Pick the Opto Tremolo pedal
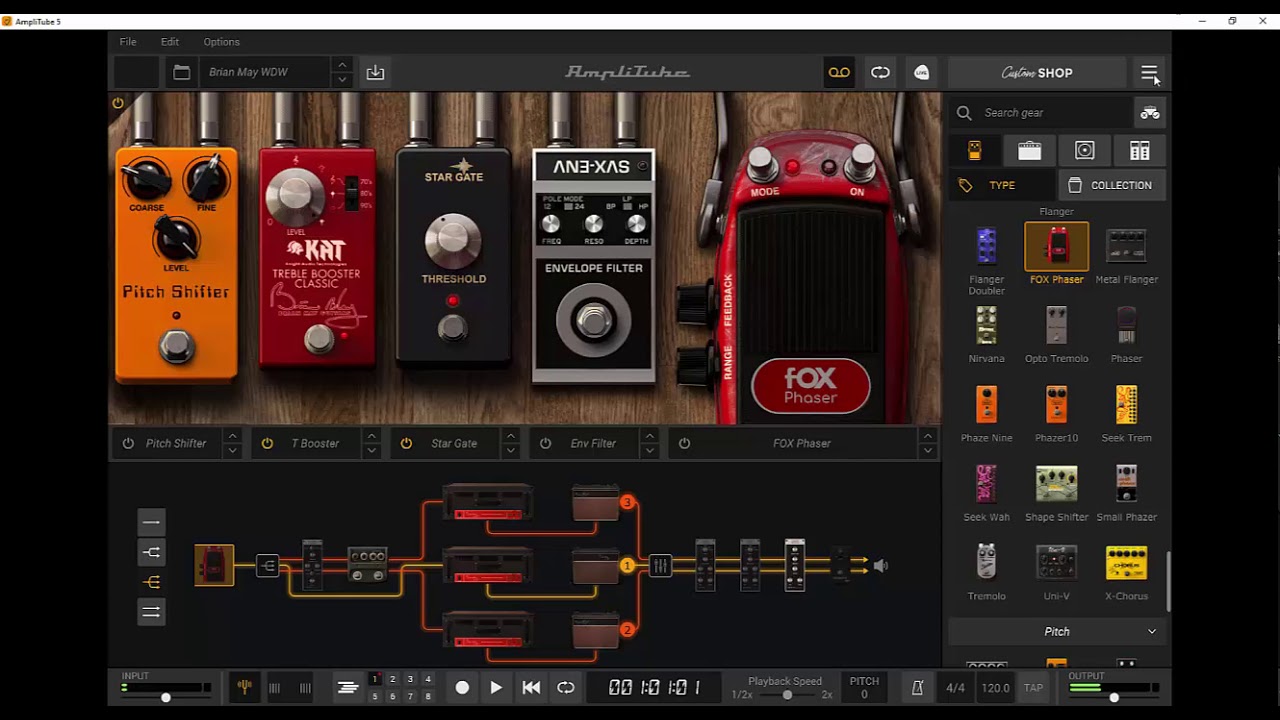 coord(1056,335)
